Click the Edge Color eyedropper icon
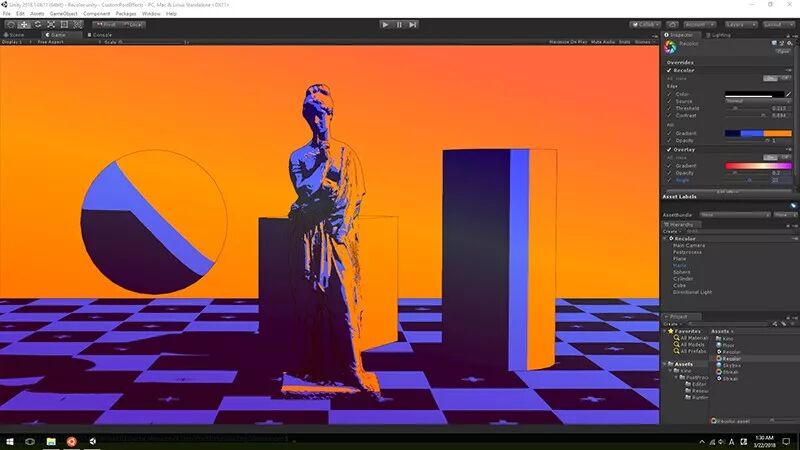 pyautogui.click(x=788, y=94)
